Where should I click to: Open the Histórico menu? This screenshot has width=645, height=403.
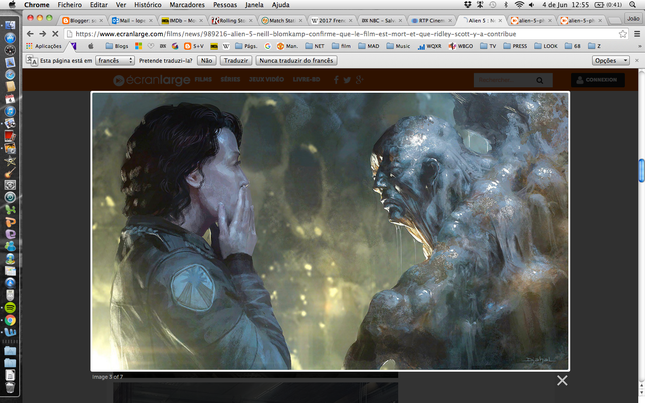(148, 5)
